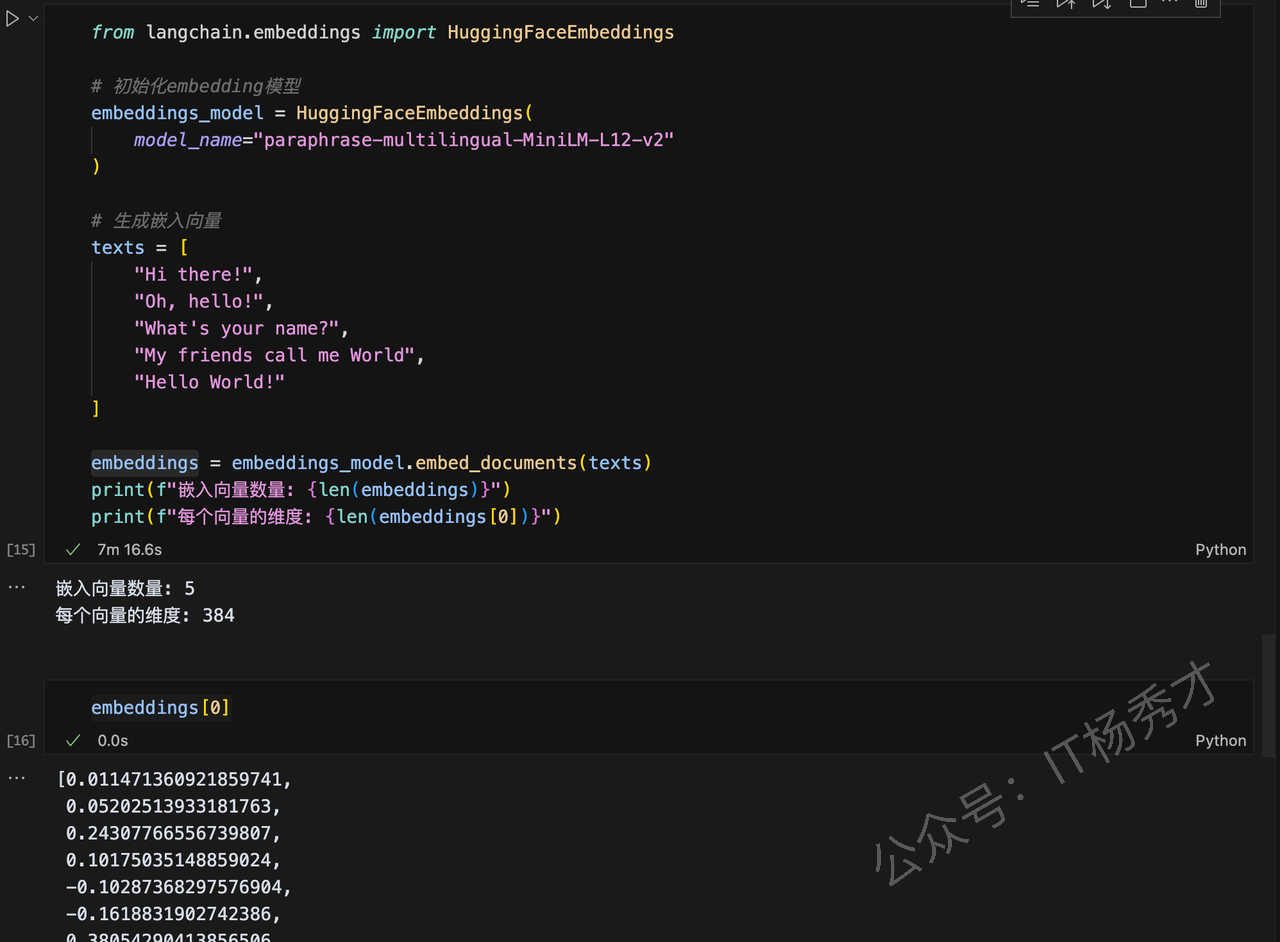Open the more actions ellipsis in the cell toolbar
1280x942 pixels.
[1169, 4]
